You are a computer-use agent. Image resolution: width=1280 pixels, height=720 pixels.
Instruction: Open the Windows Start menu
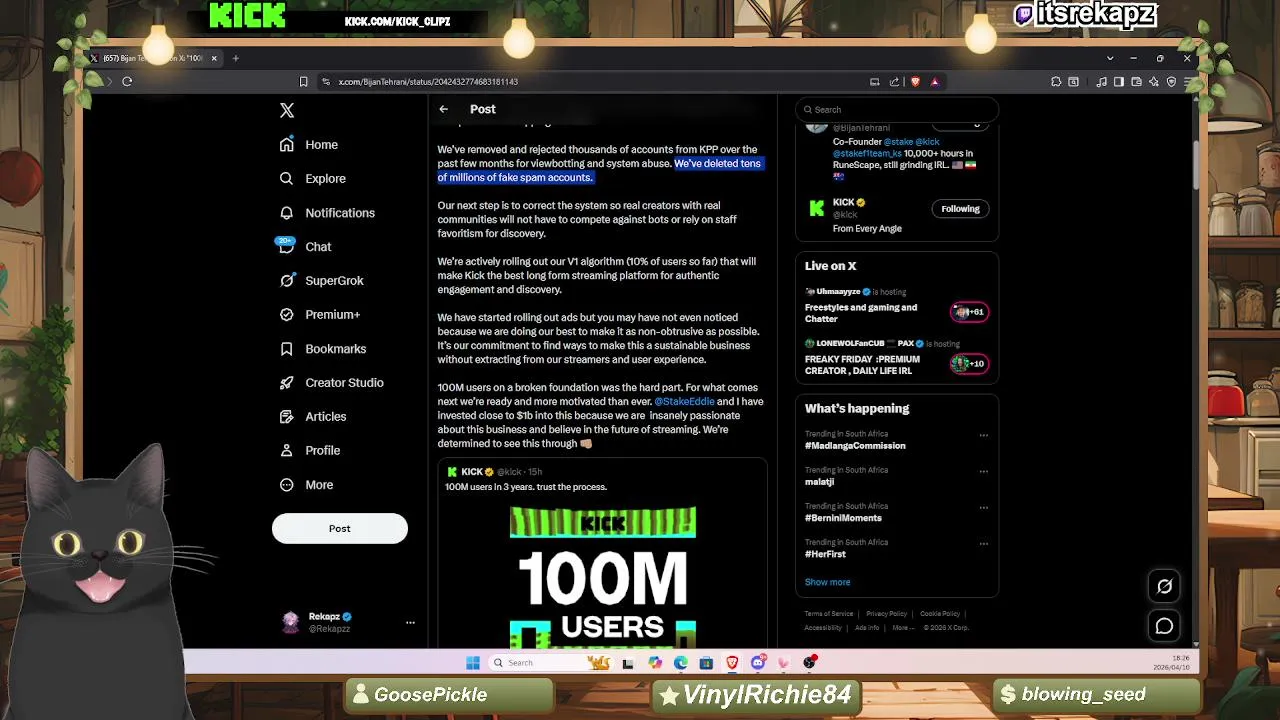click(473, 663)
